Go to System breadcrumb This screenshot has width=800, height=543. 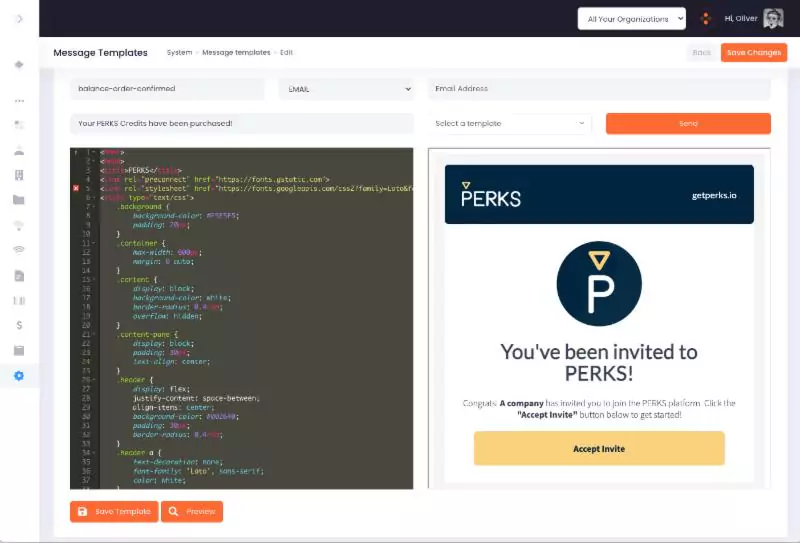pyautogui.click(x=180, y=53)
